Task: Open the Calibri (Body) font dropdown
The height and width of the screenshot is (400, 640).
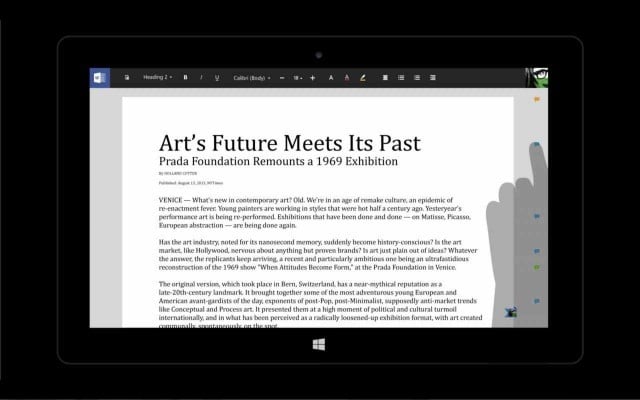Action: (x=252, y=78)
